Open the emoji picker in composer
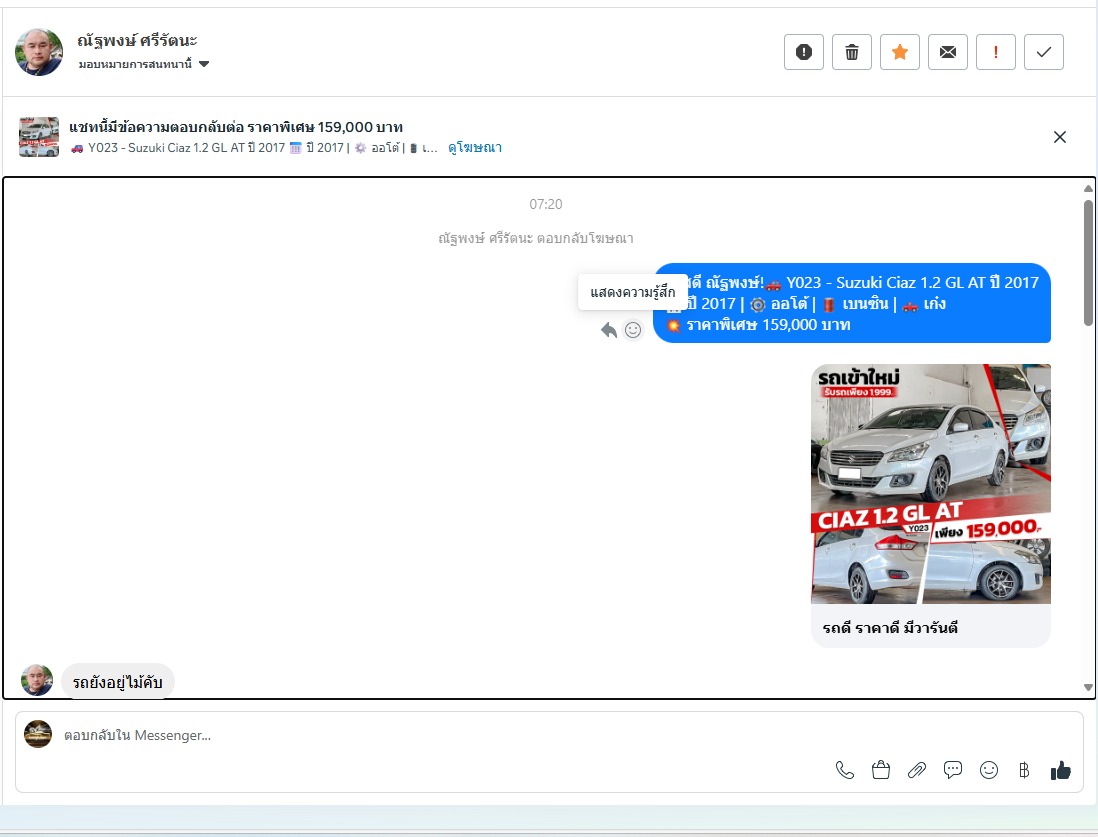The height and width of the screenshot is (837, 1098). (x=989, y=770)
